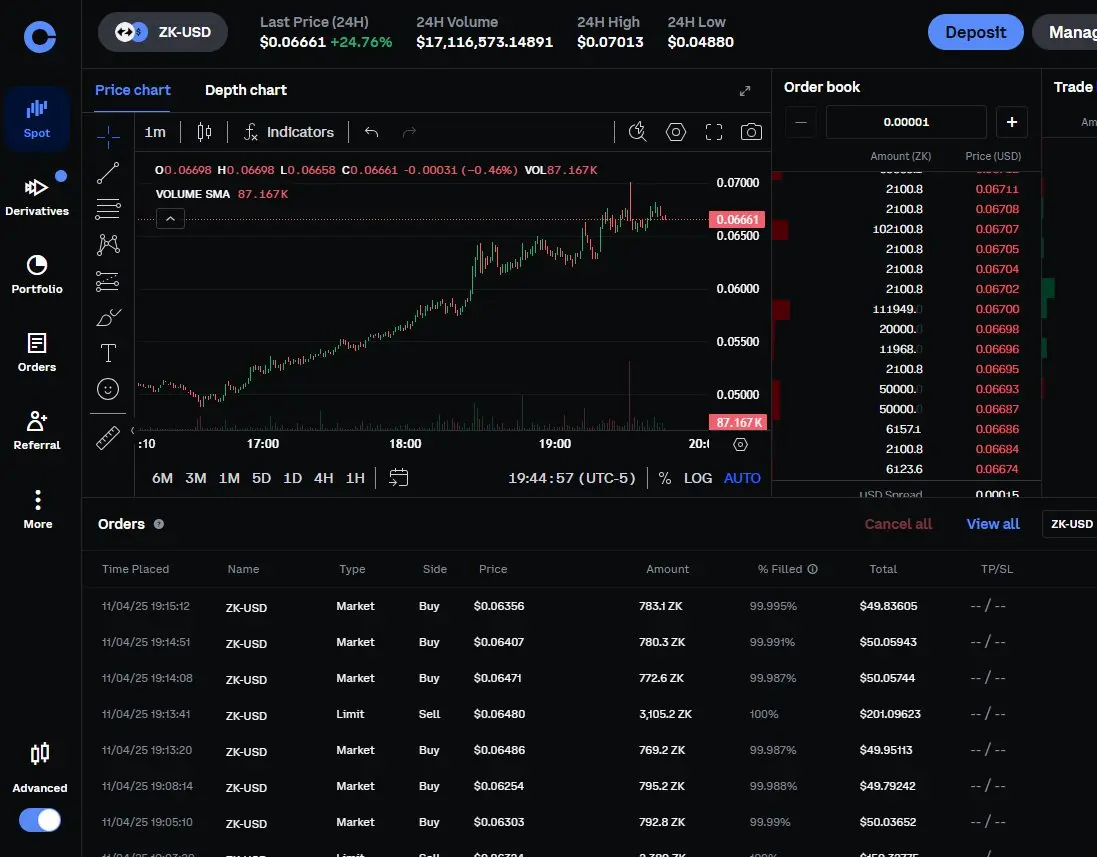The height and width of the screenshot is (857, 1097).
Task: Toggle percentage scale on chart
Action: click(665, 478)
